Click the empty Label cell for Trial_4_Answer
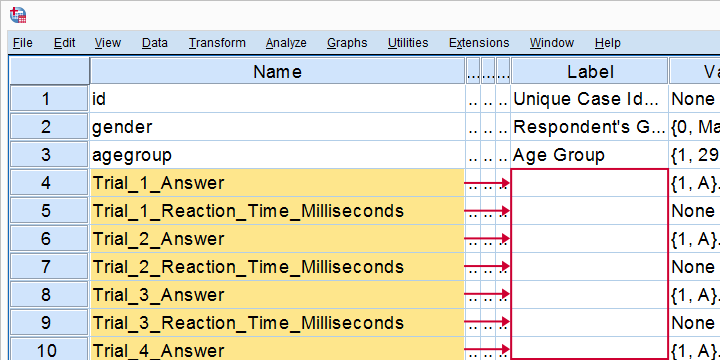The height and width of the screenshot is (360, 720). coord(590,349)
